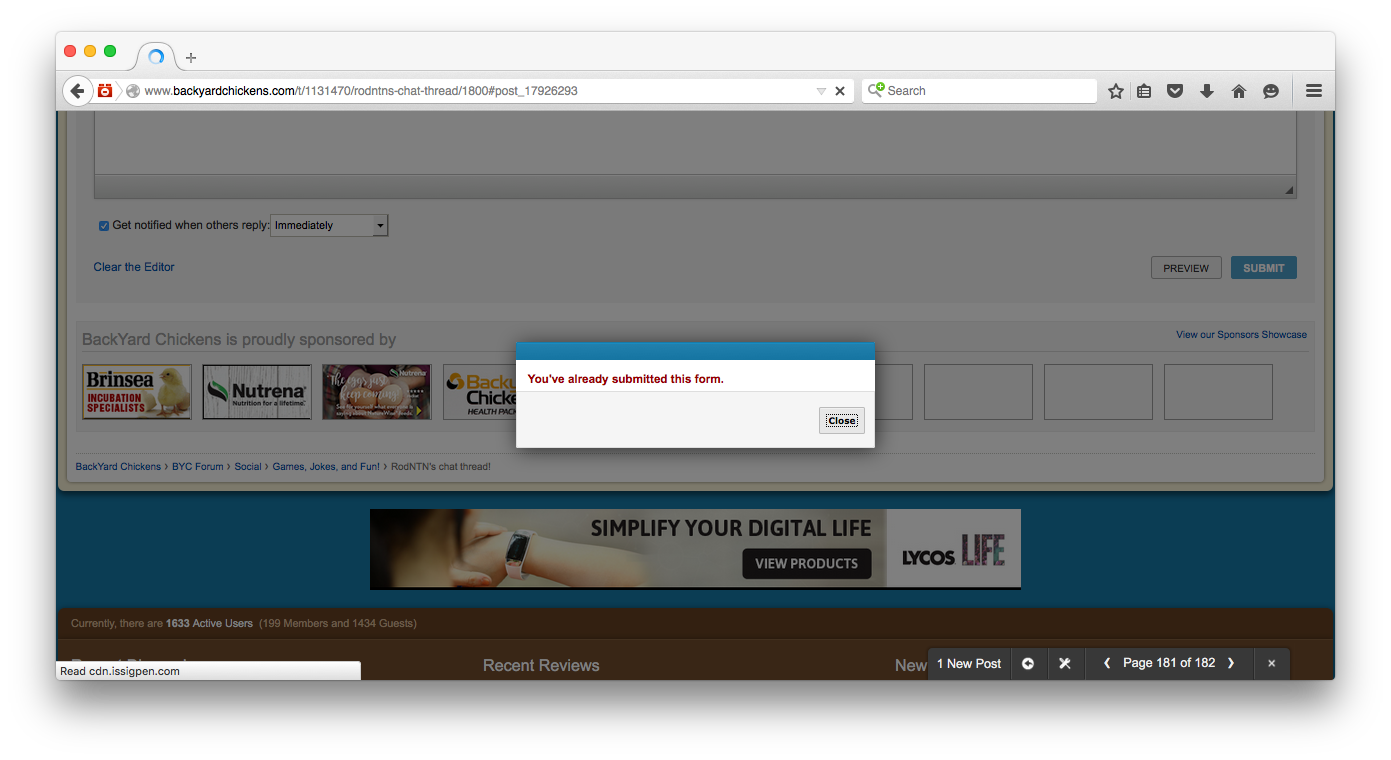Click the browser Back arrow button
The height and width of the screenshot is (760, 1391).
pos(77,91)
